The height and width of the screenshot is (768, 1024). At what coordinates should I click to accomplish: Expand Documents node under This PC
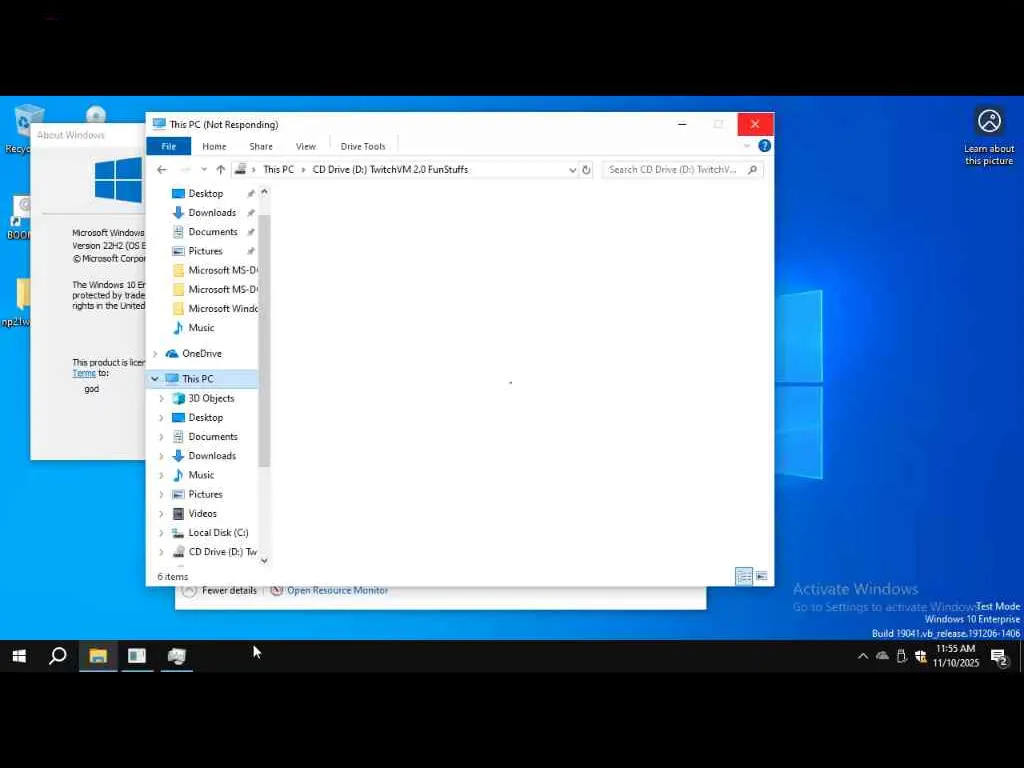[x=161, y=437]
